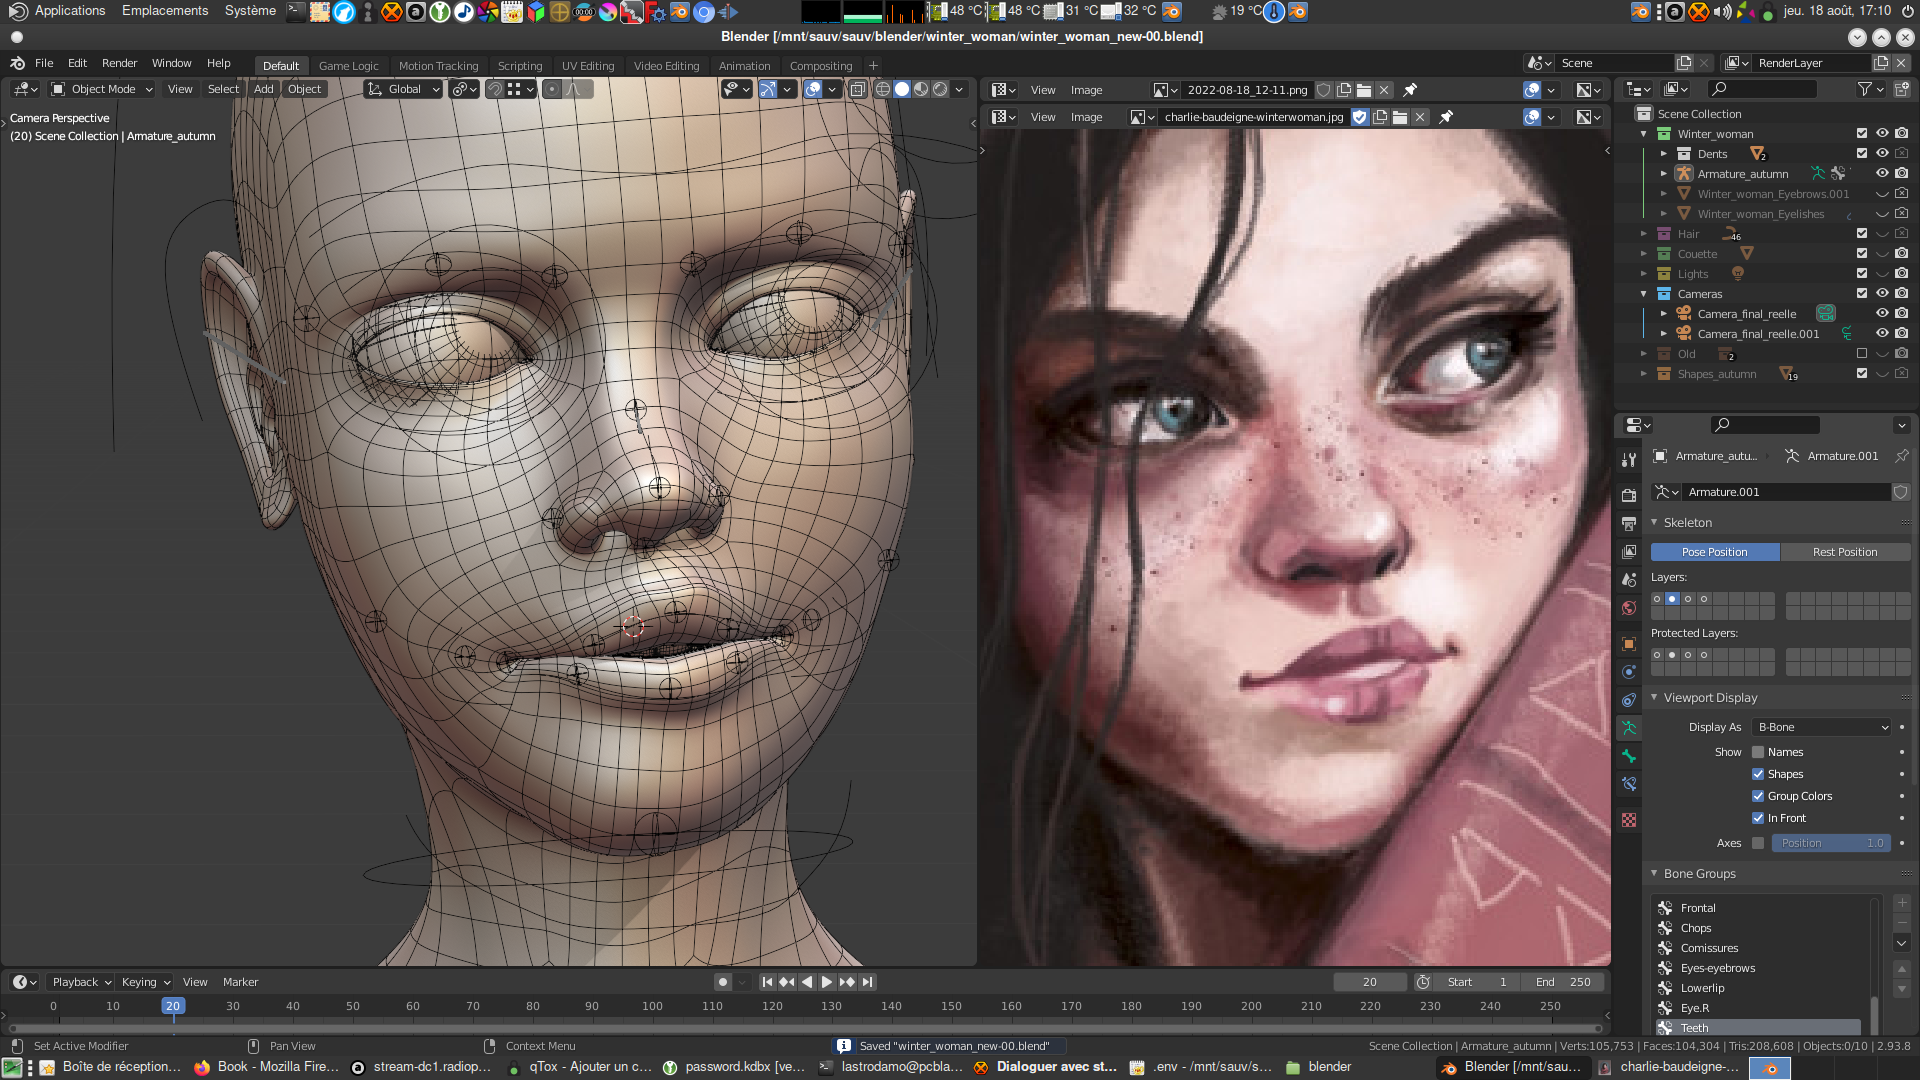Open bone group specials dropdown arrow

tap(1902, 943)
